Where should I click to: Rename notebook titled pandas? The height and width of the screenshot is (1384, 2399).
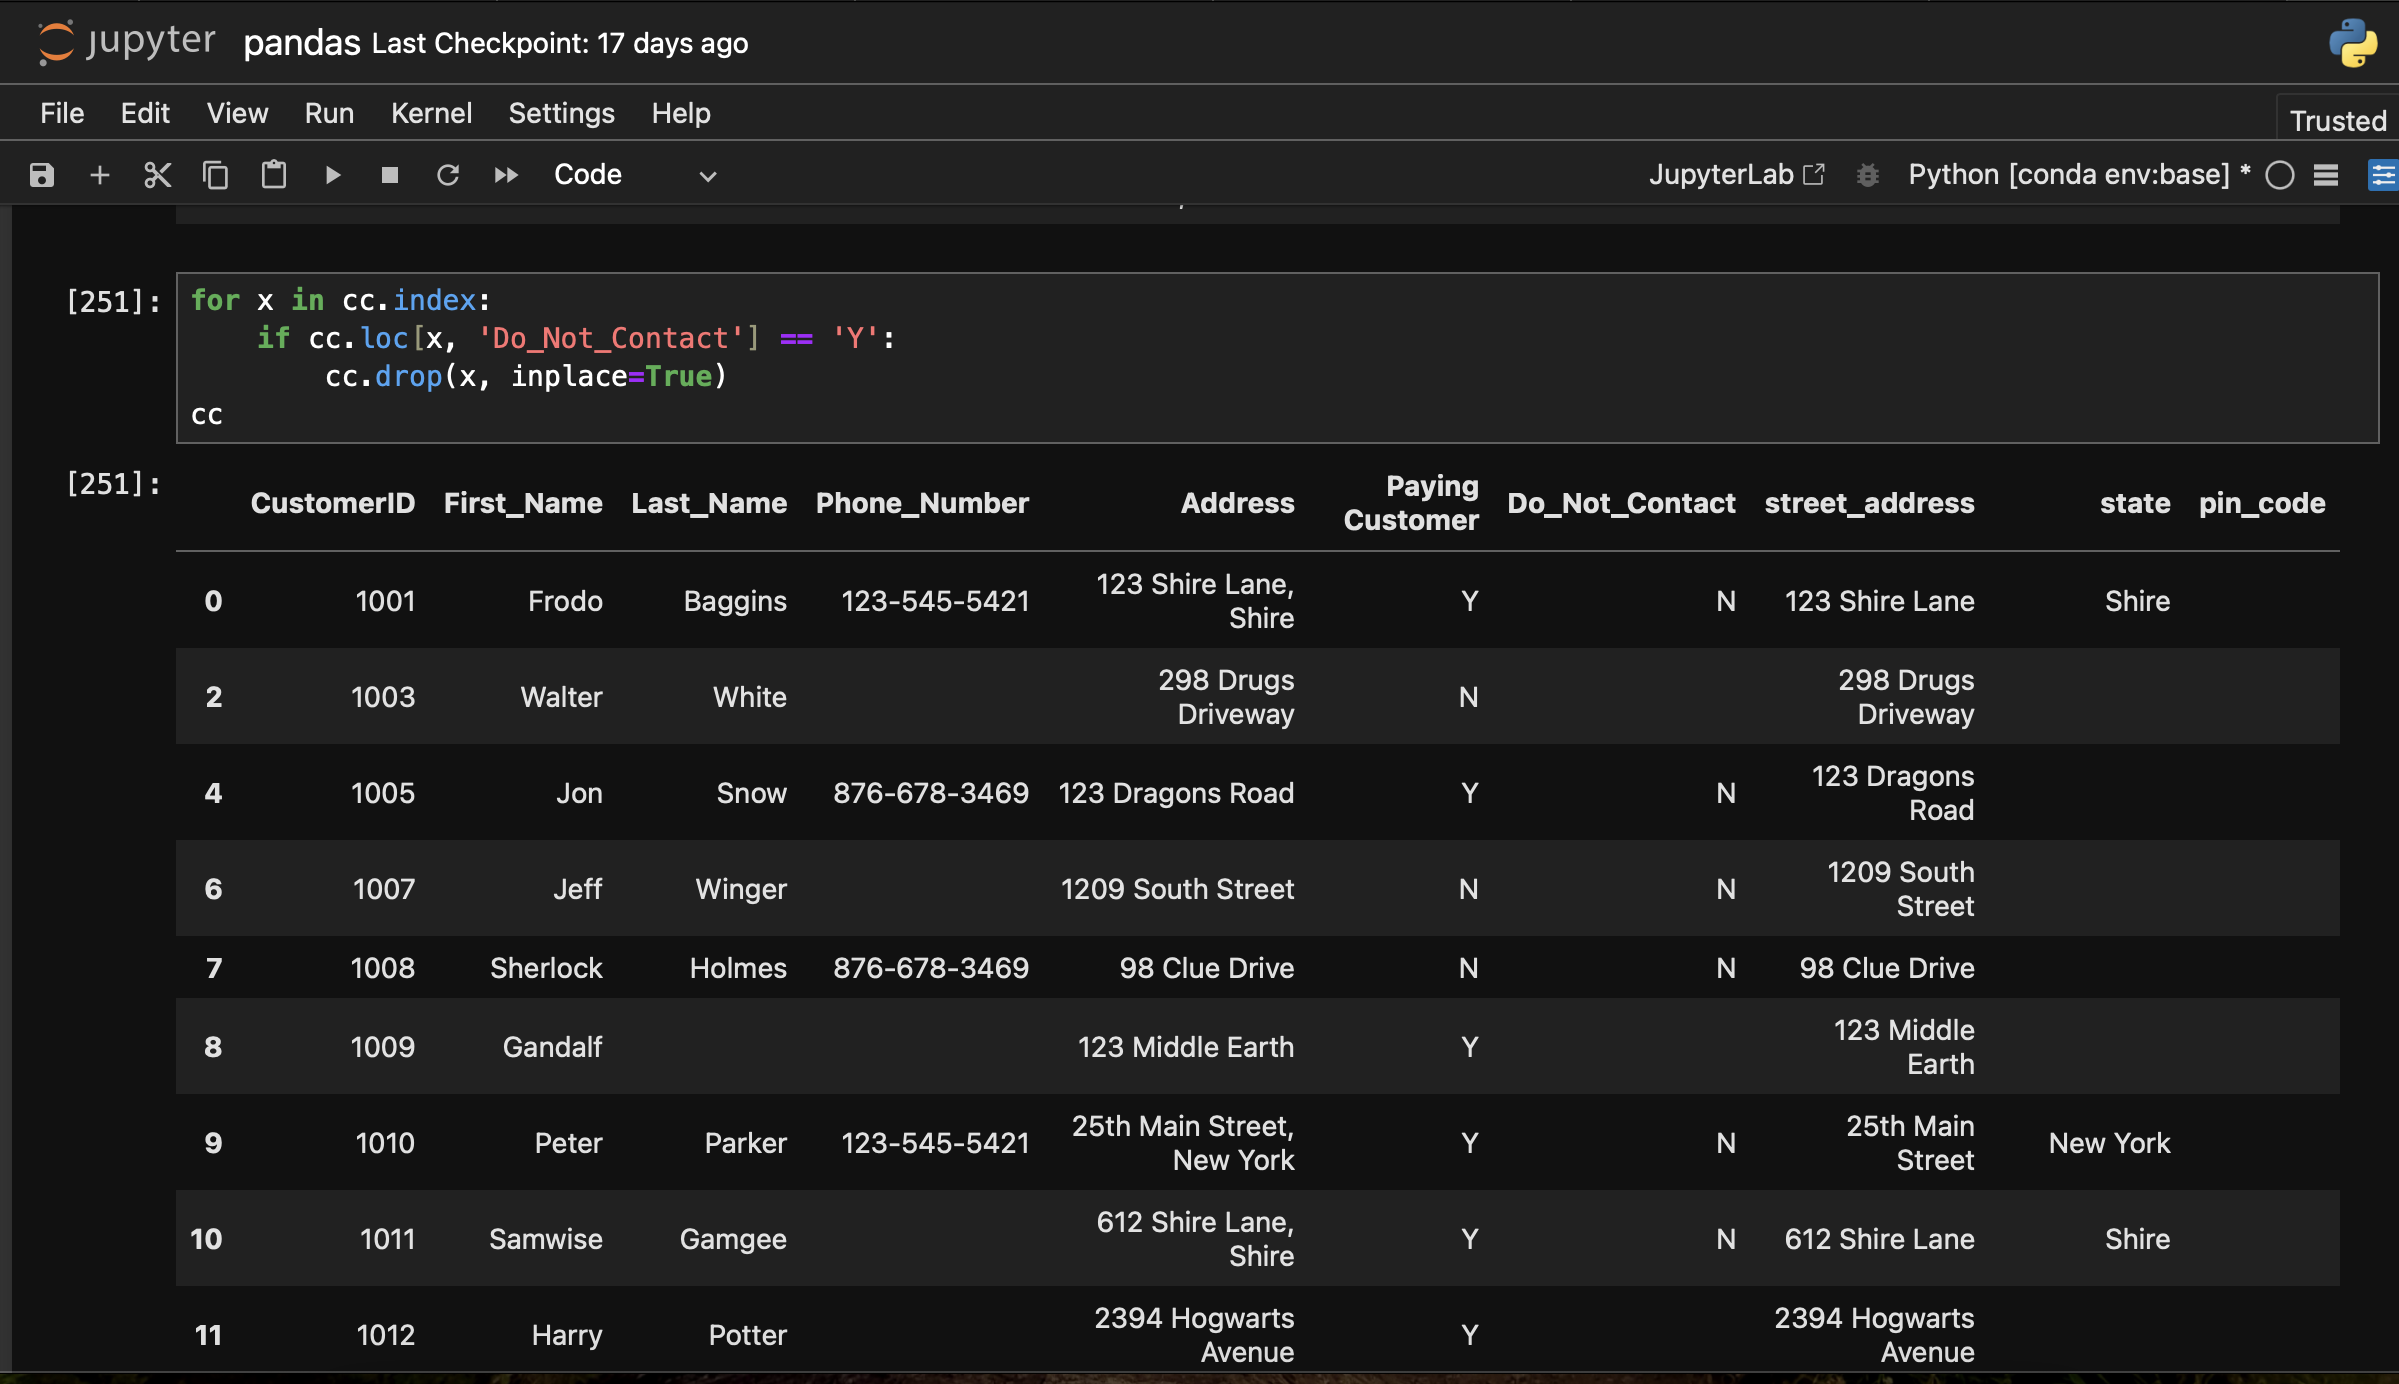[x=301, y=43]
